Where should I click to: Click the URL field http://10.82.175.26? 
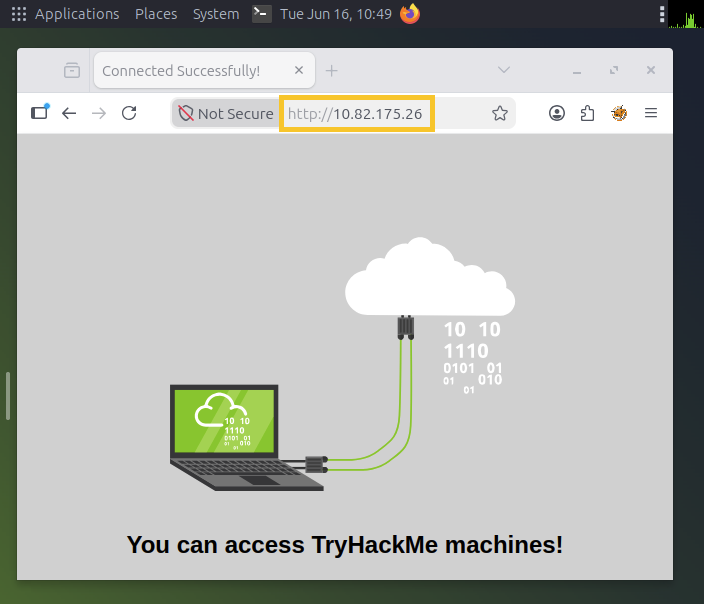(x=357, y=114)
